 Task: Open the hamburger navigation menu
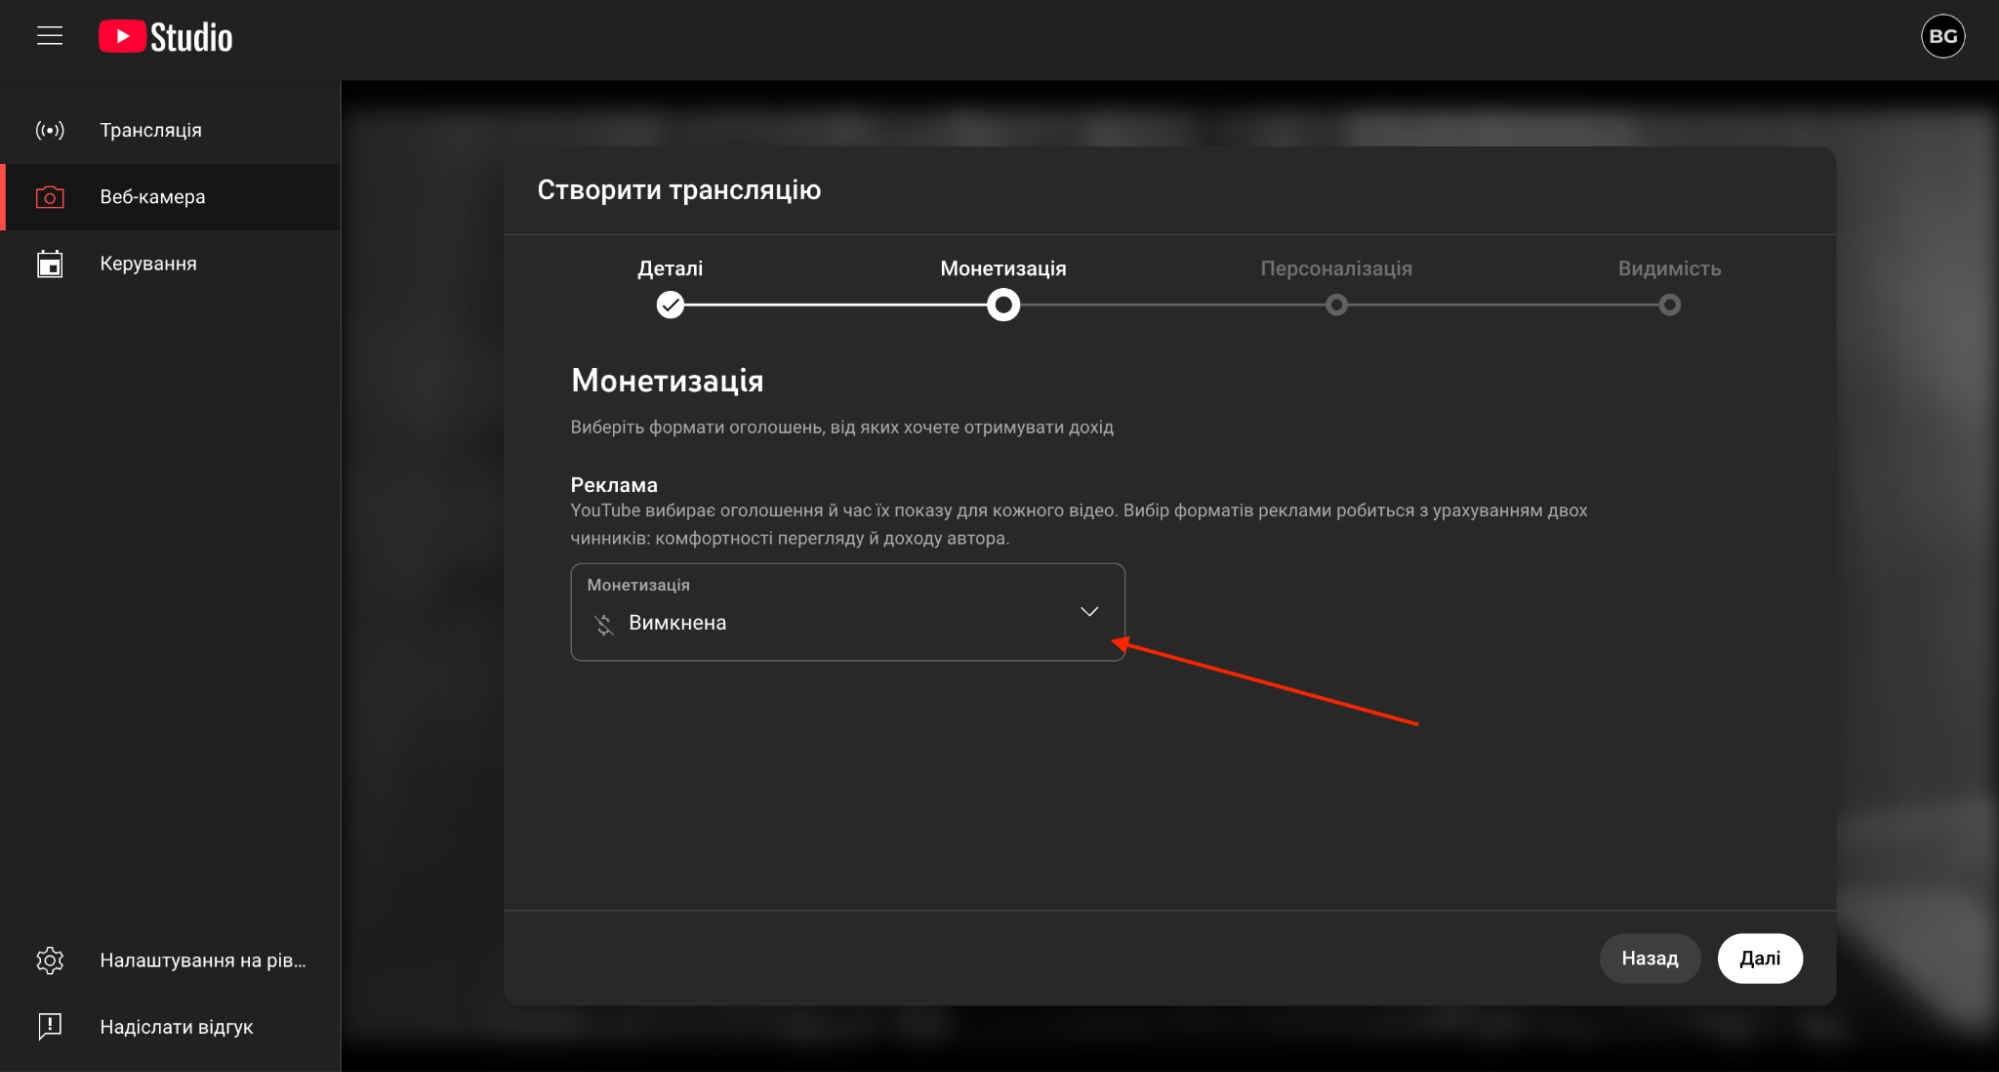click(x=50, y=37)
